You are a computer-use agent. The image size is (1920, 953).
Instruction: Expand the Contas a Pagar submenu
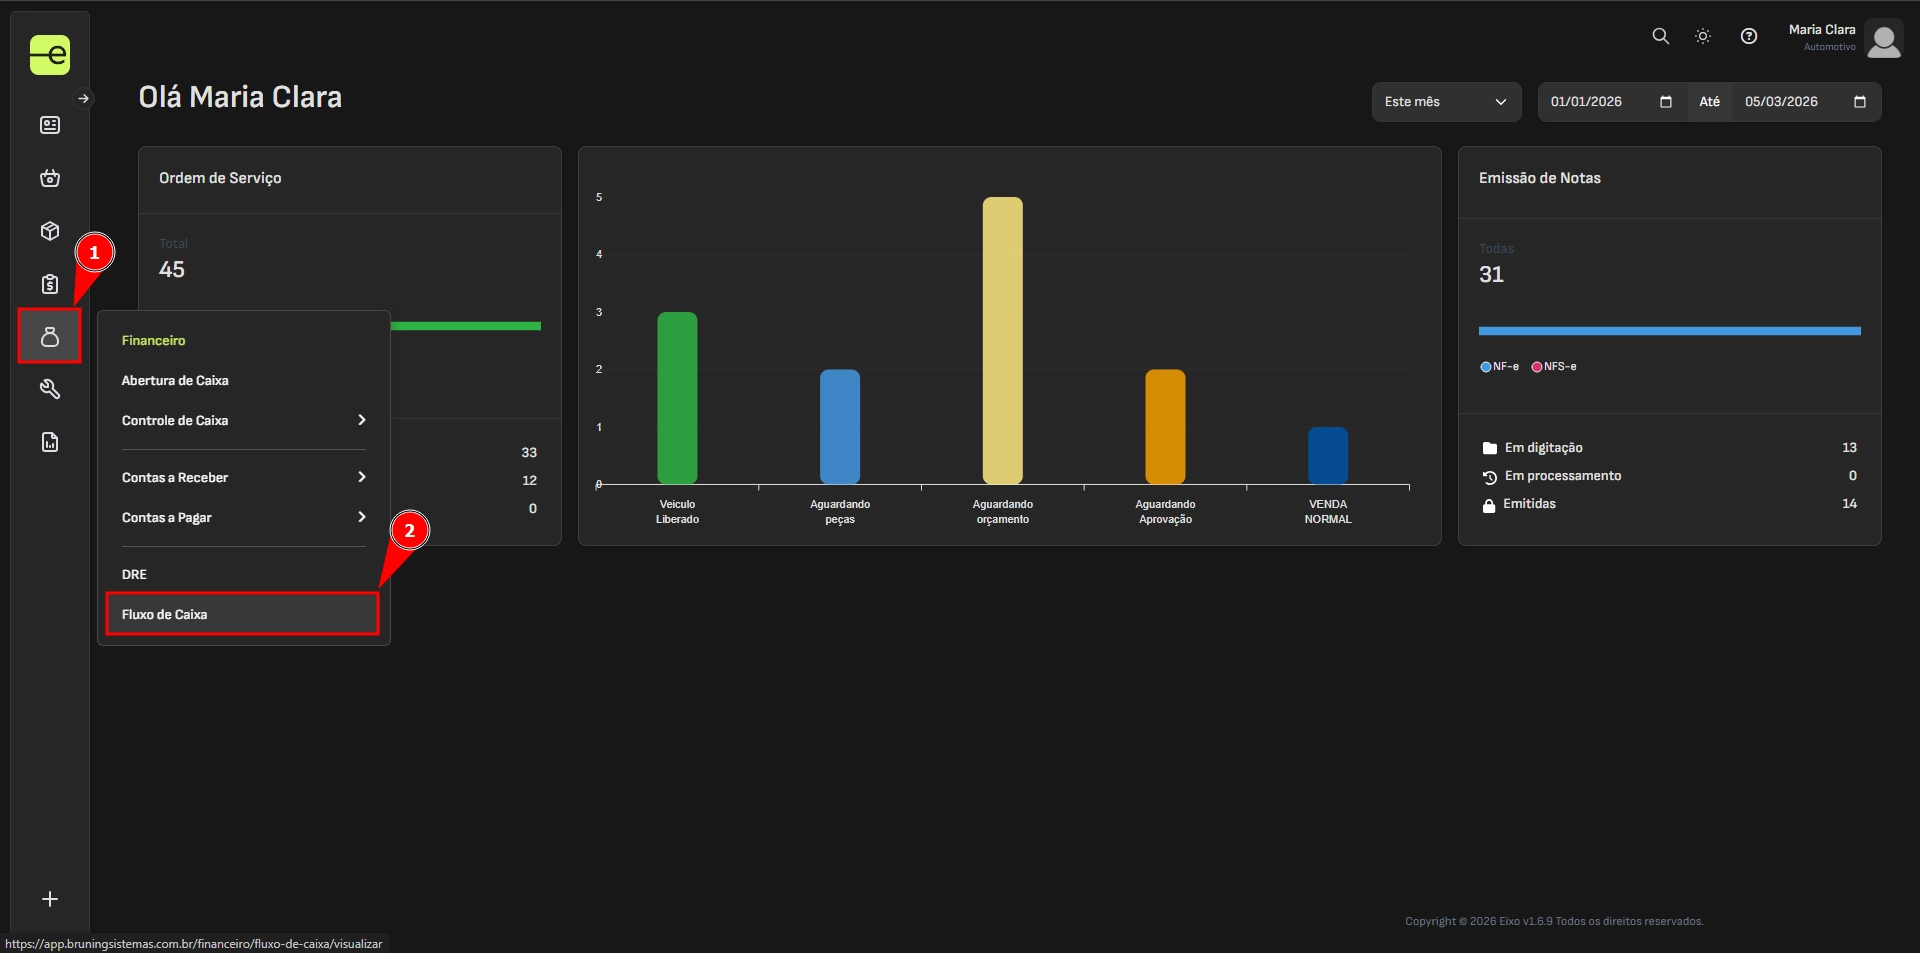click(x=243, y=518)
